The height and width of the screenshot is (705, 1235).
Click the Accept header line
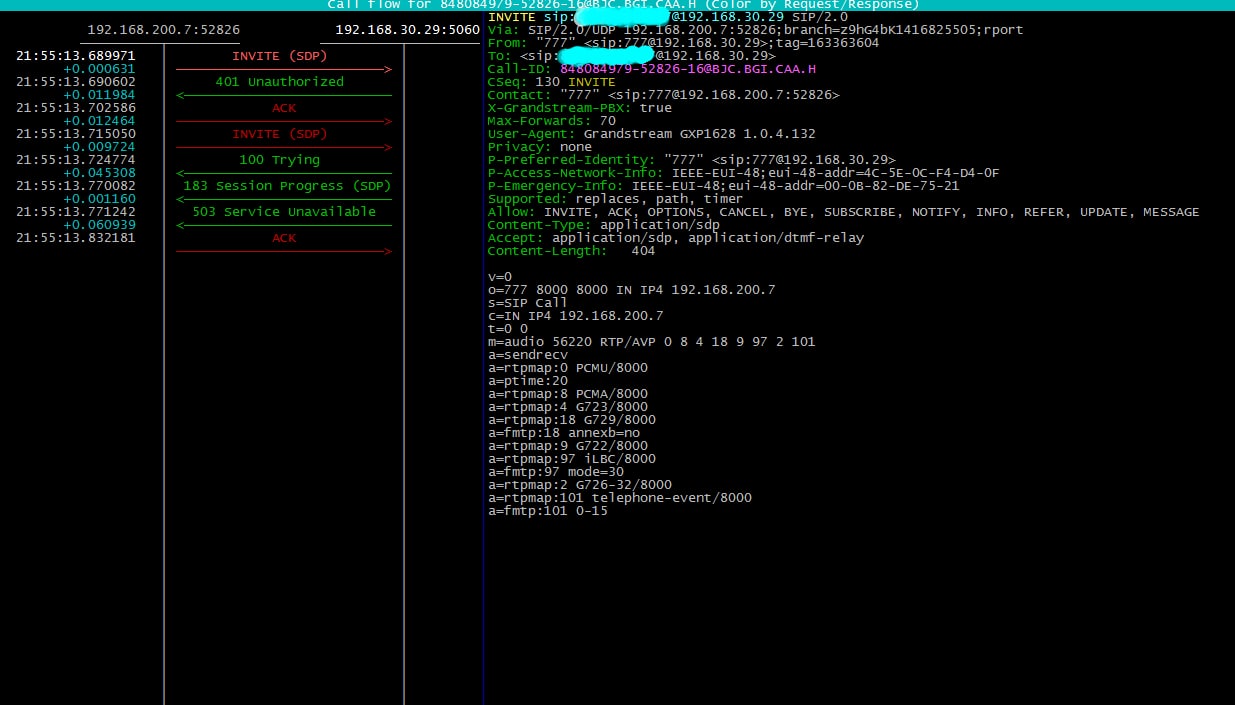(676, 238)
